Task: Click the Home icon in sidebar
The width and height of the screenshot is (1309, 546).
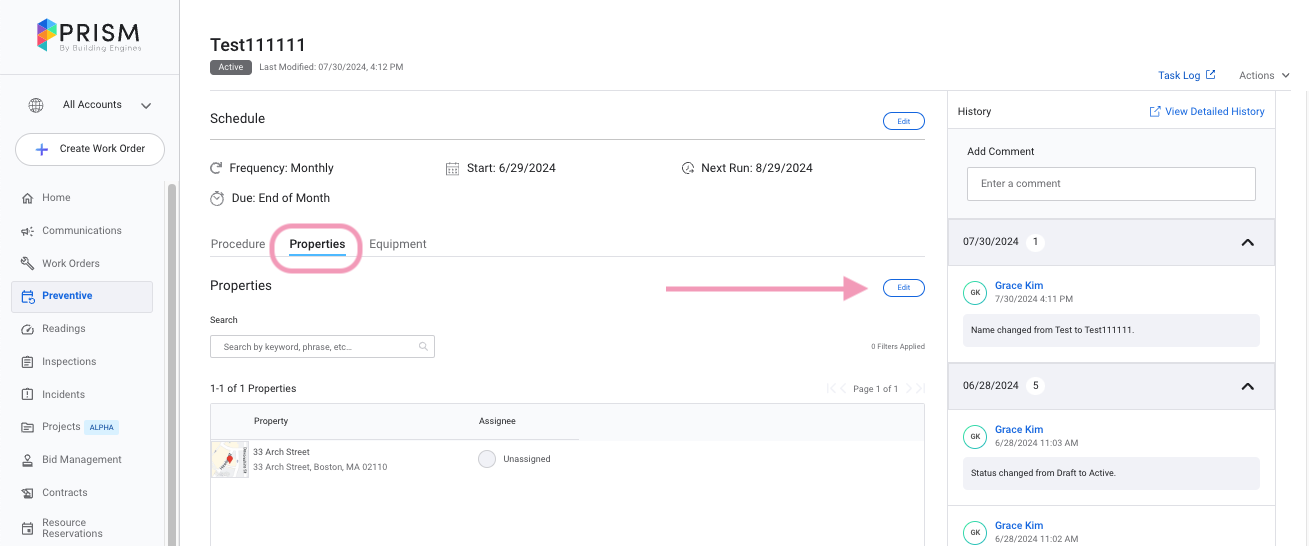Action: pos(28,198)
